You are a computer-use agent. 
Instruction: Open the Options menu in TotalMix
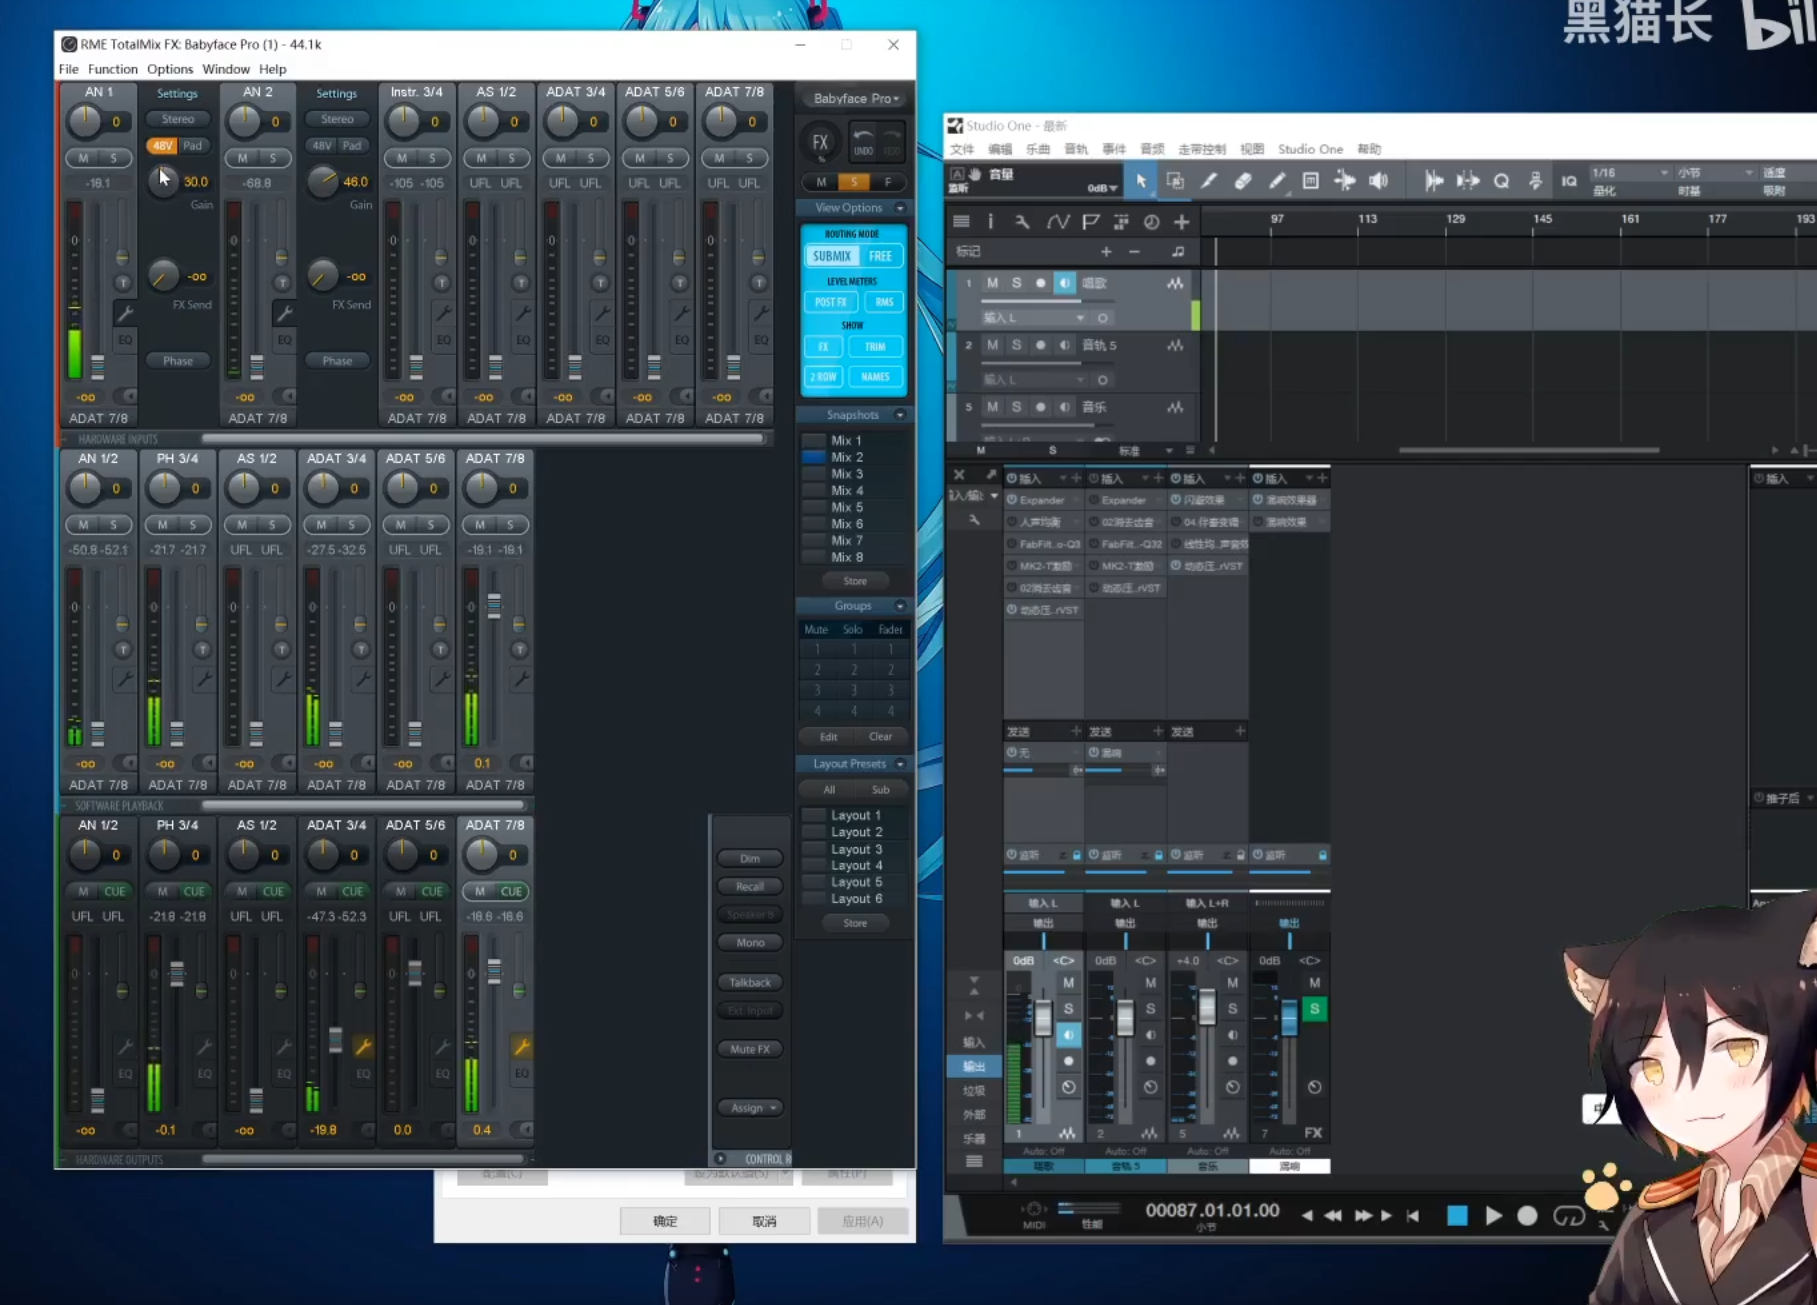click(x=170, y=69)
